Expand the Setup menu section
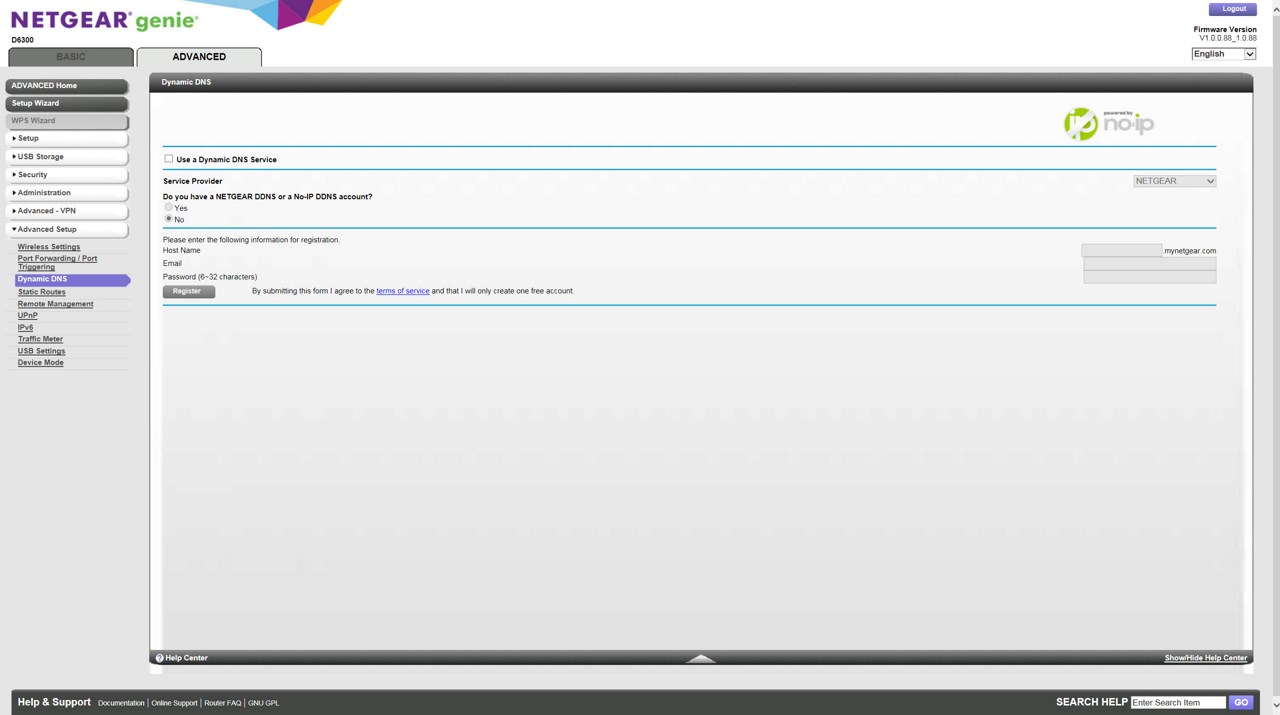 (x=67, y=138)
